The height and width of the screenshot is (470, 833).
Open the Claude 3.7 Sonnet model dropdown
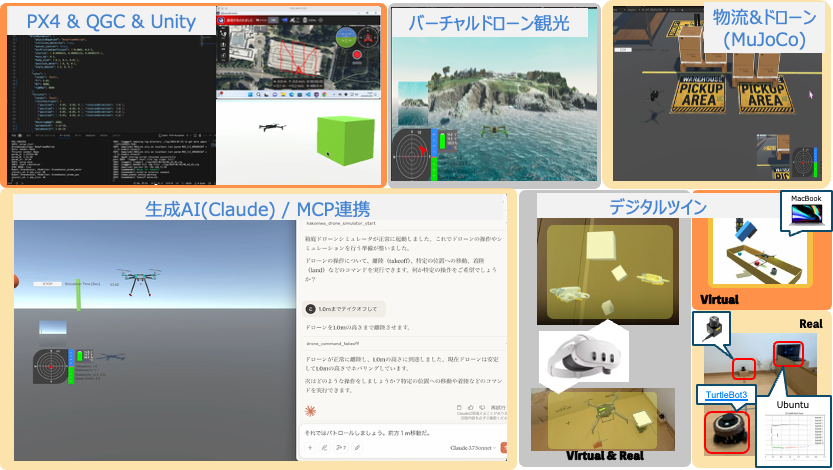tap(473, 448)
